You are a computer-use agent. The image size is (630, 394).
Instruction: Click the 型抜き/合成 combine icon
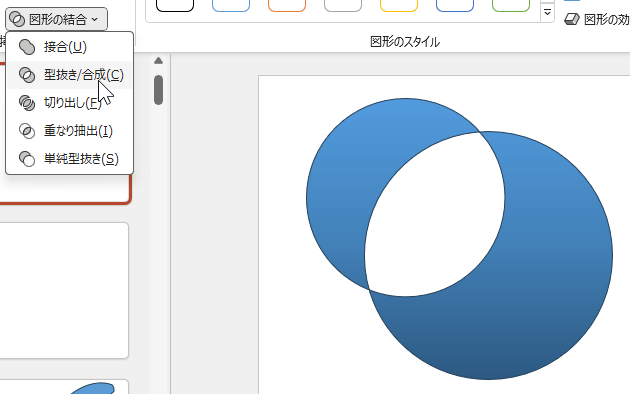coord(27,75)
